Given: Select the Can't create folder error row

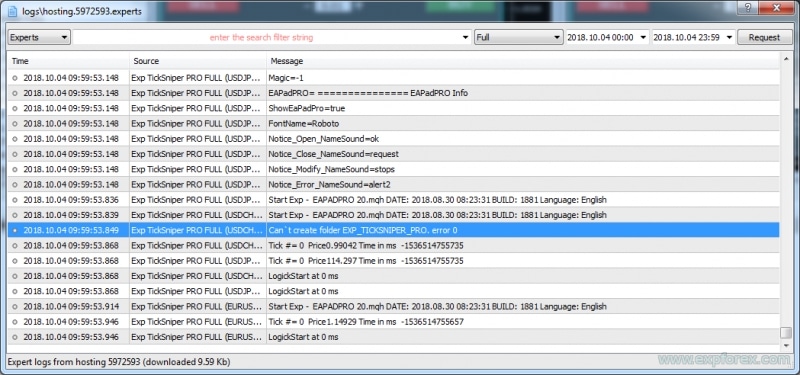Looking at the screenshot, I should [393, 230].
